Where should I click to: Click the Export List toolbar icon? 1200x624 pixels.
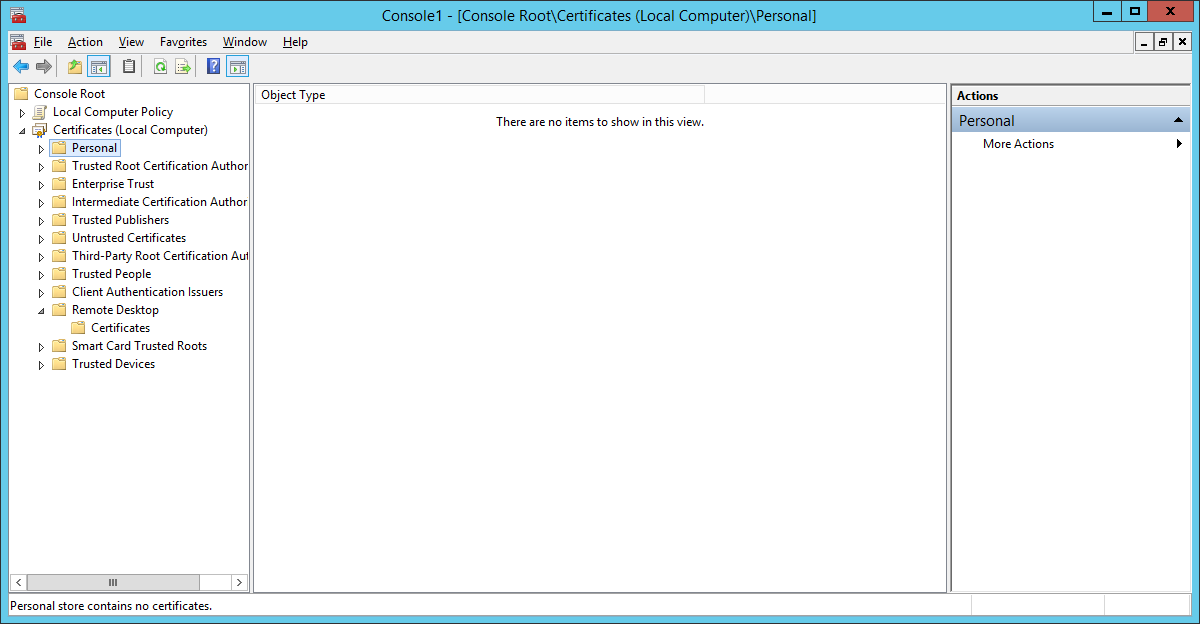(183, 67)
